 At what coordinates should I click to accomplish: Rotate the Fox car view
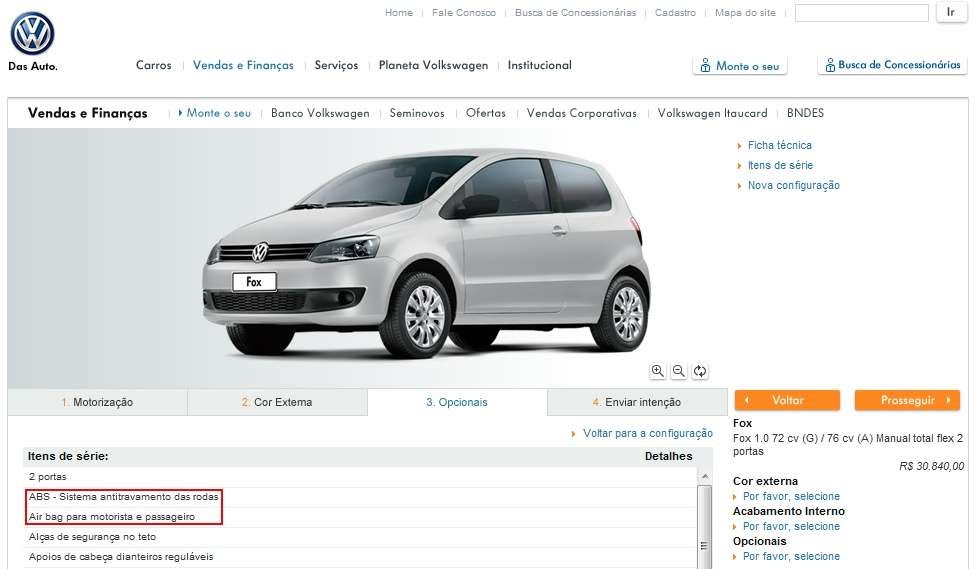tap(700, 371)
